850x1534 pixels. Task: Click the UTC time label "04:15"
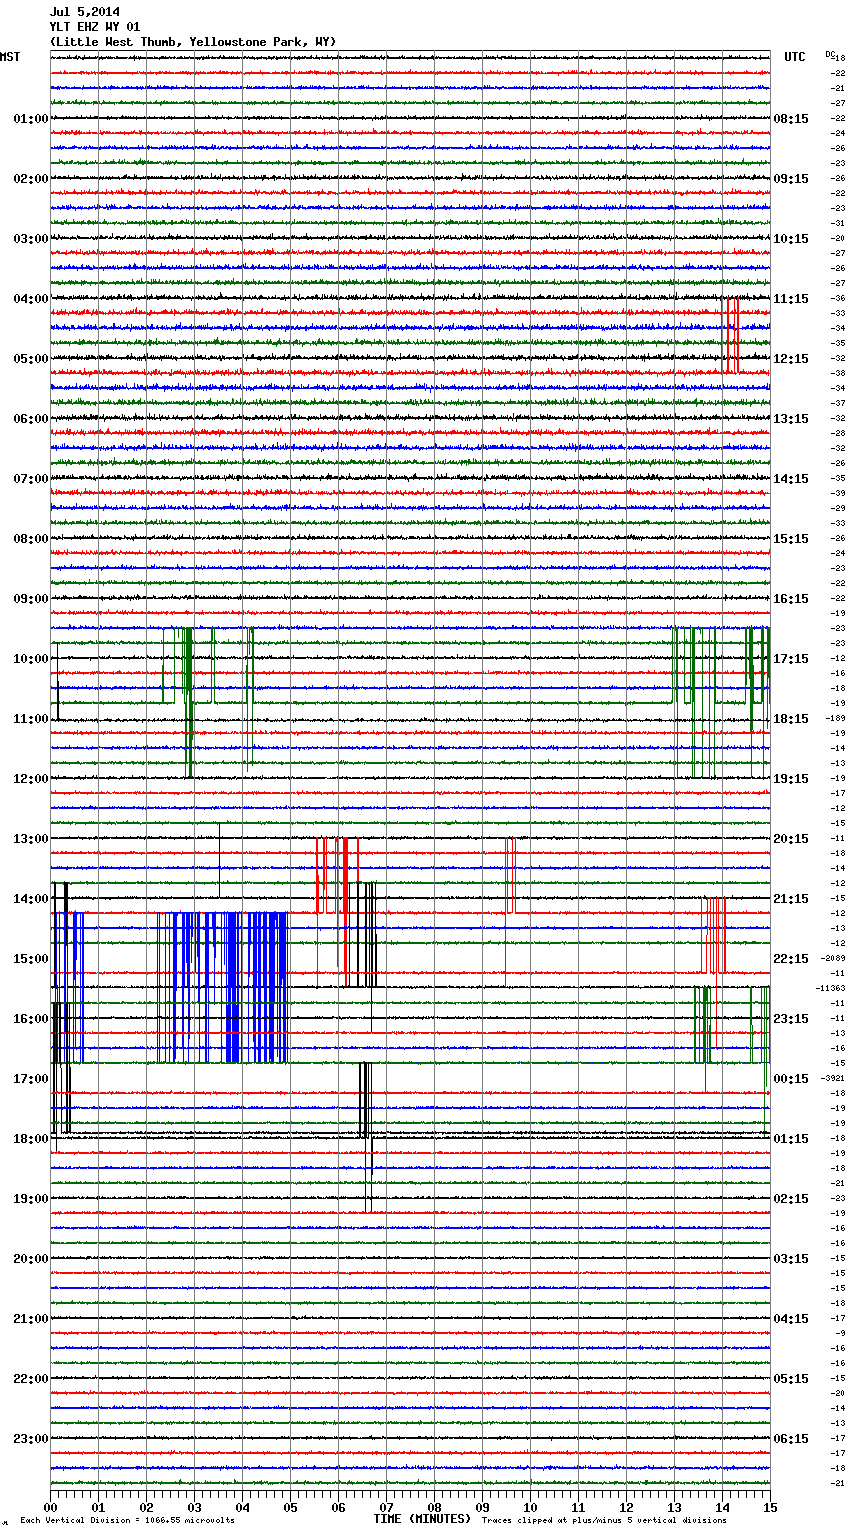point(791,1319)
